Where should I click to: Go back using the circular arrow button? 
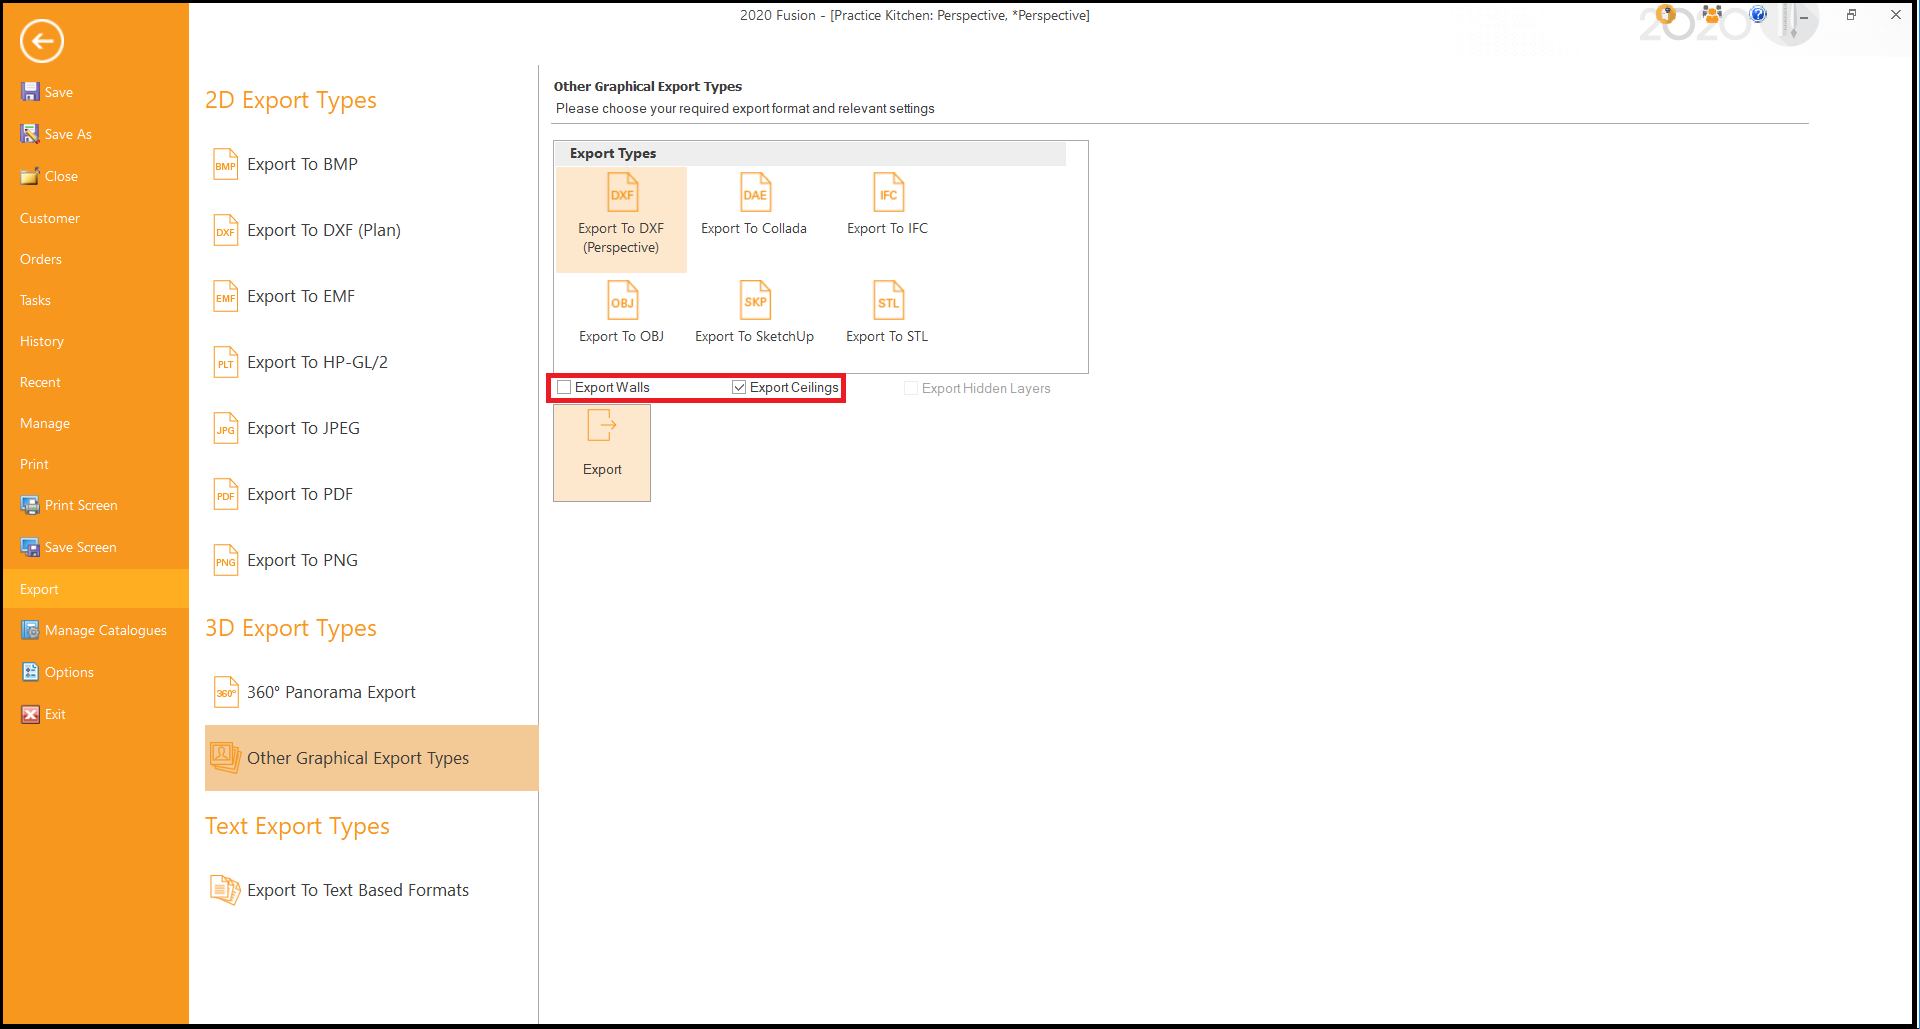tap(42, 41)
